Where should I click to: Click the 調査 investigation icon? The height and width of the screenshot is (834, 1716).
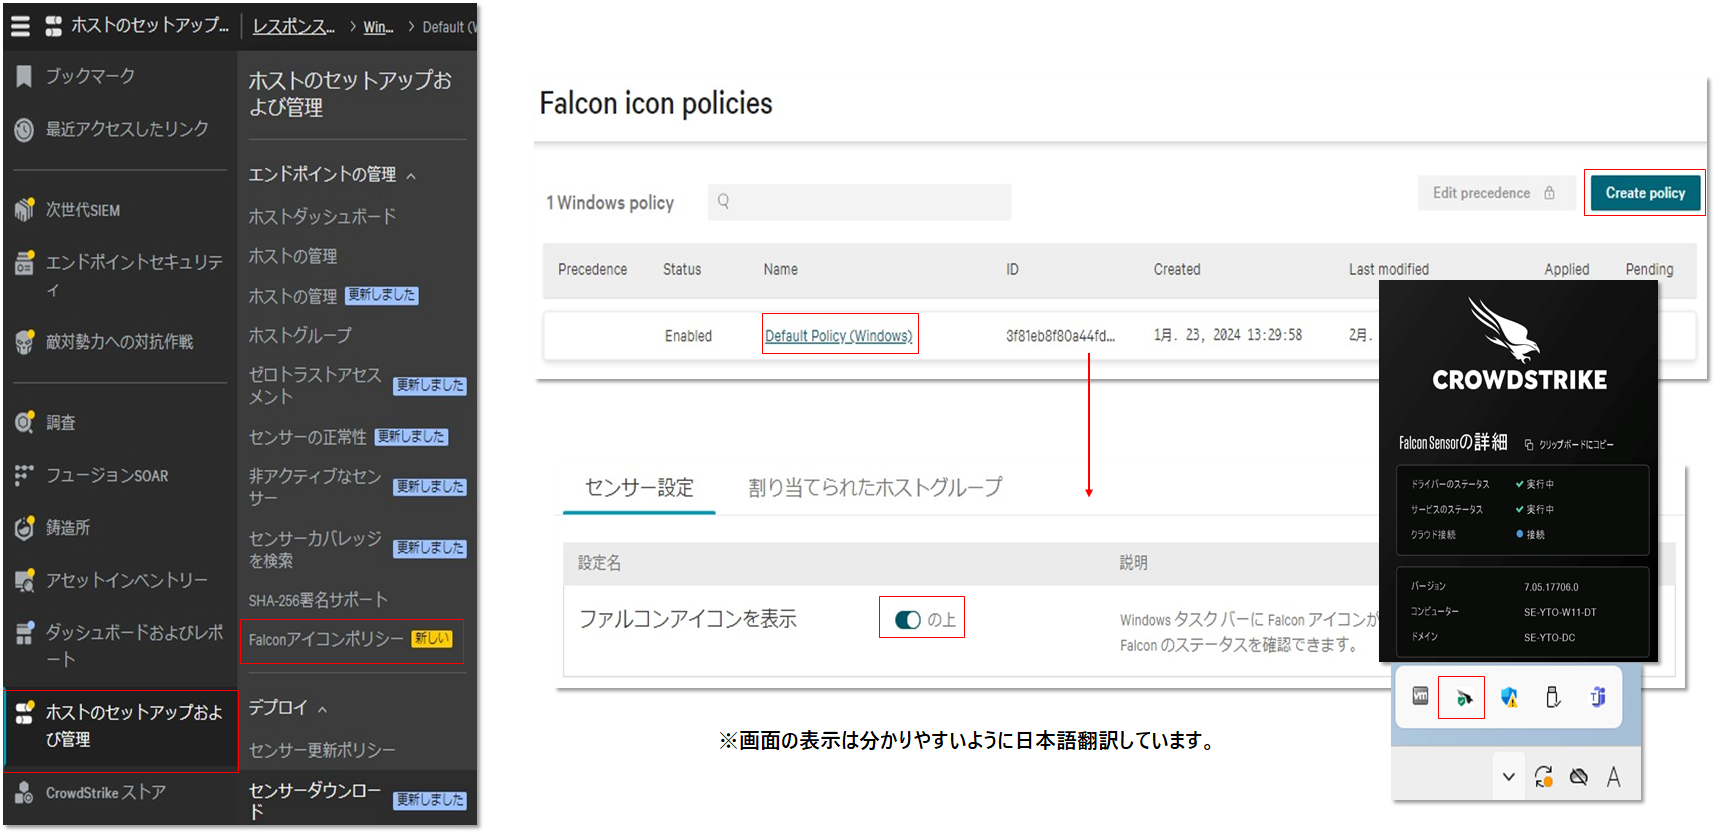[x=24, y=422]
